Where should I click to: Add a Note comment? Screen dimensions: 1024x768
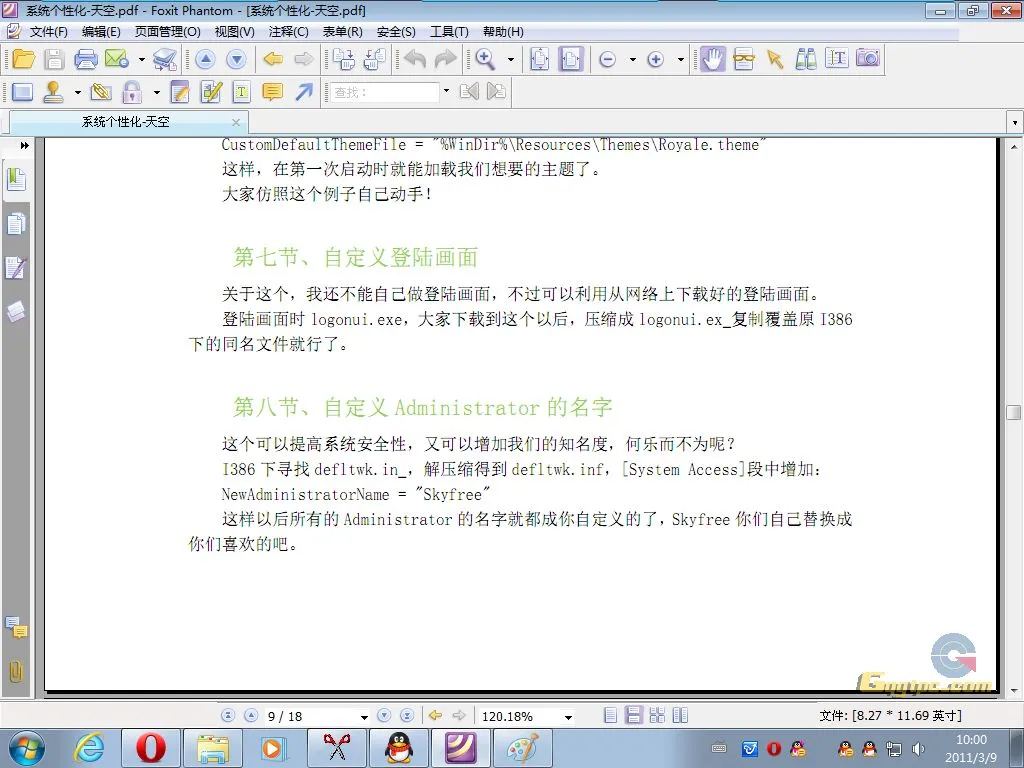coord(270,91)
